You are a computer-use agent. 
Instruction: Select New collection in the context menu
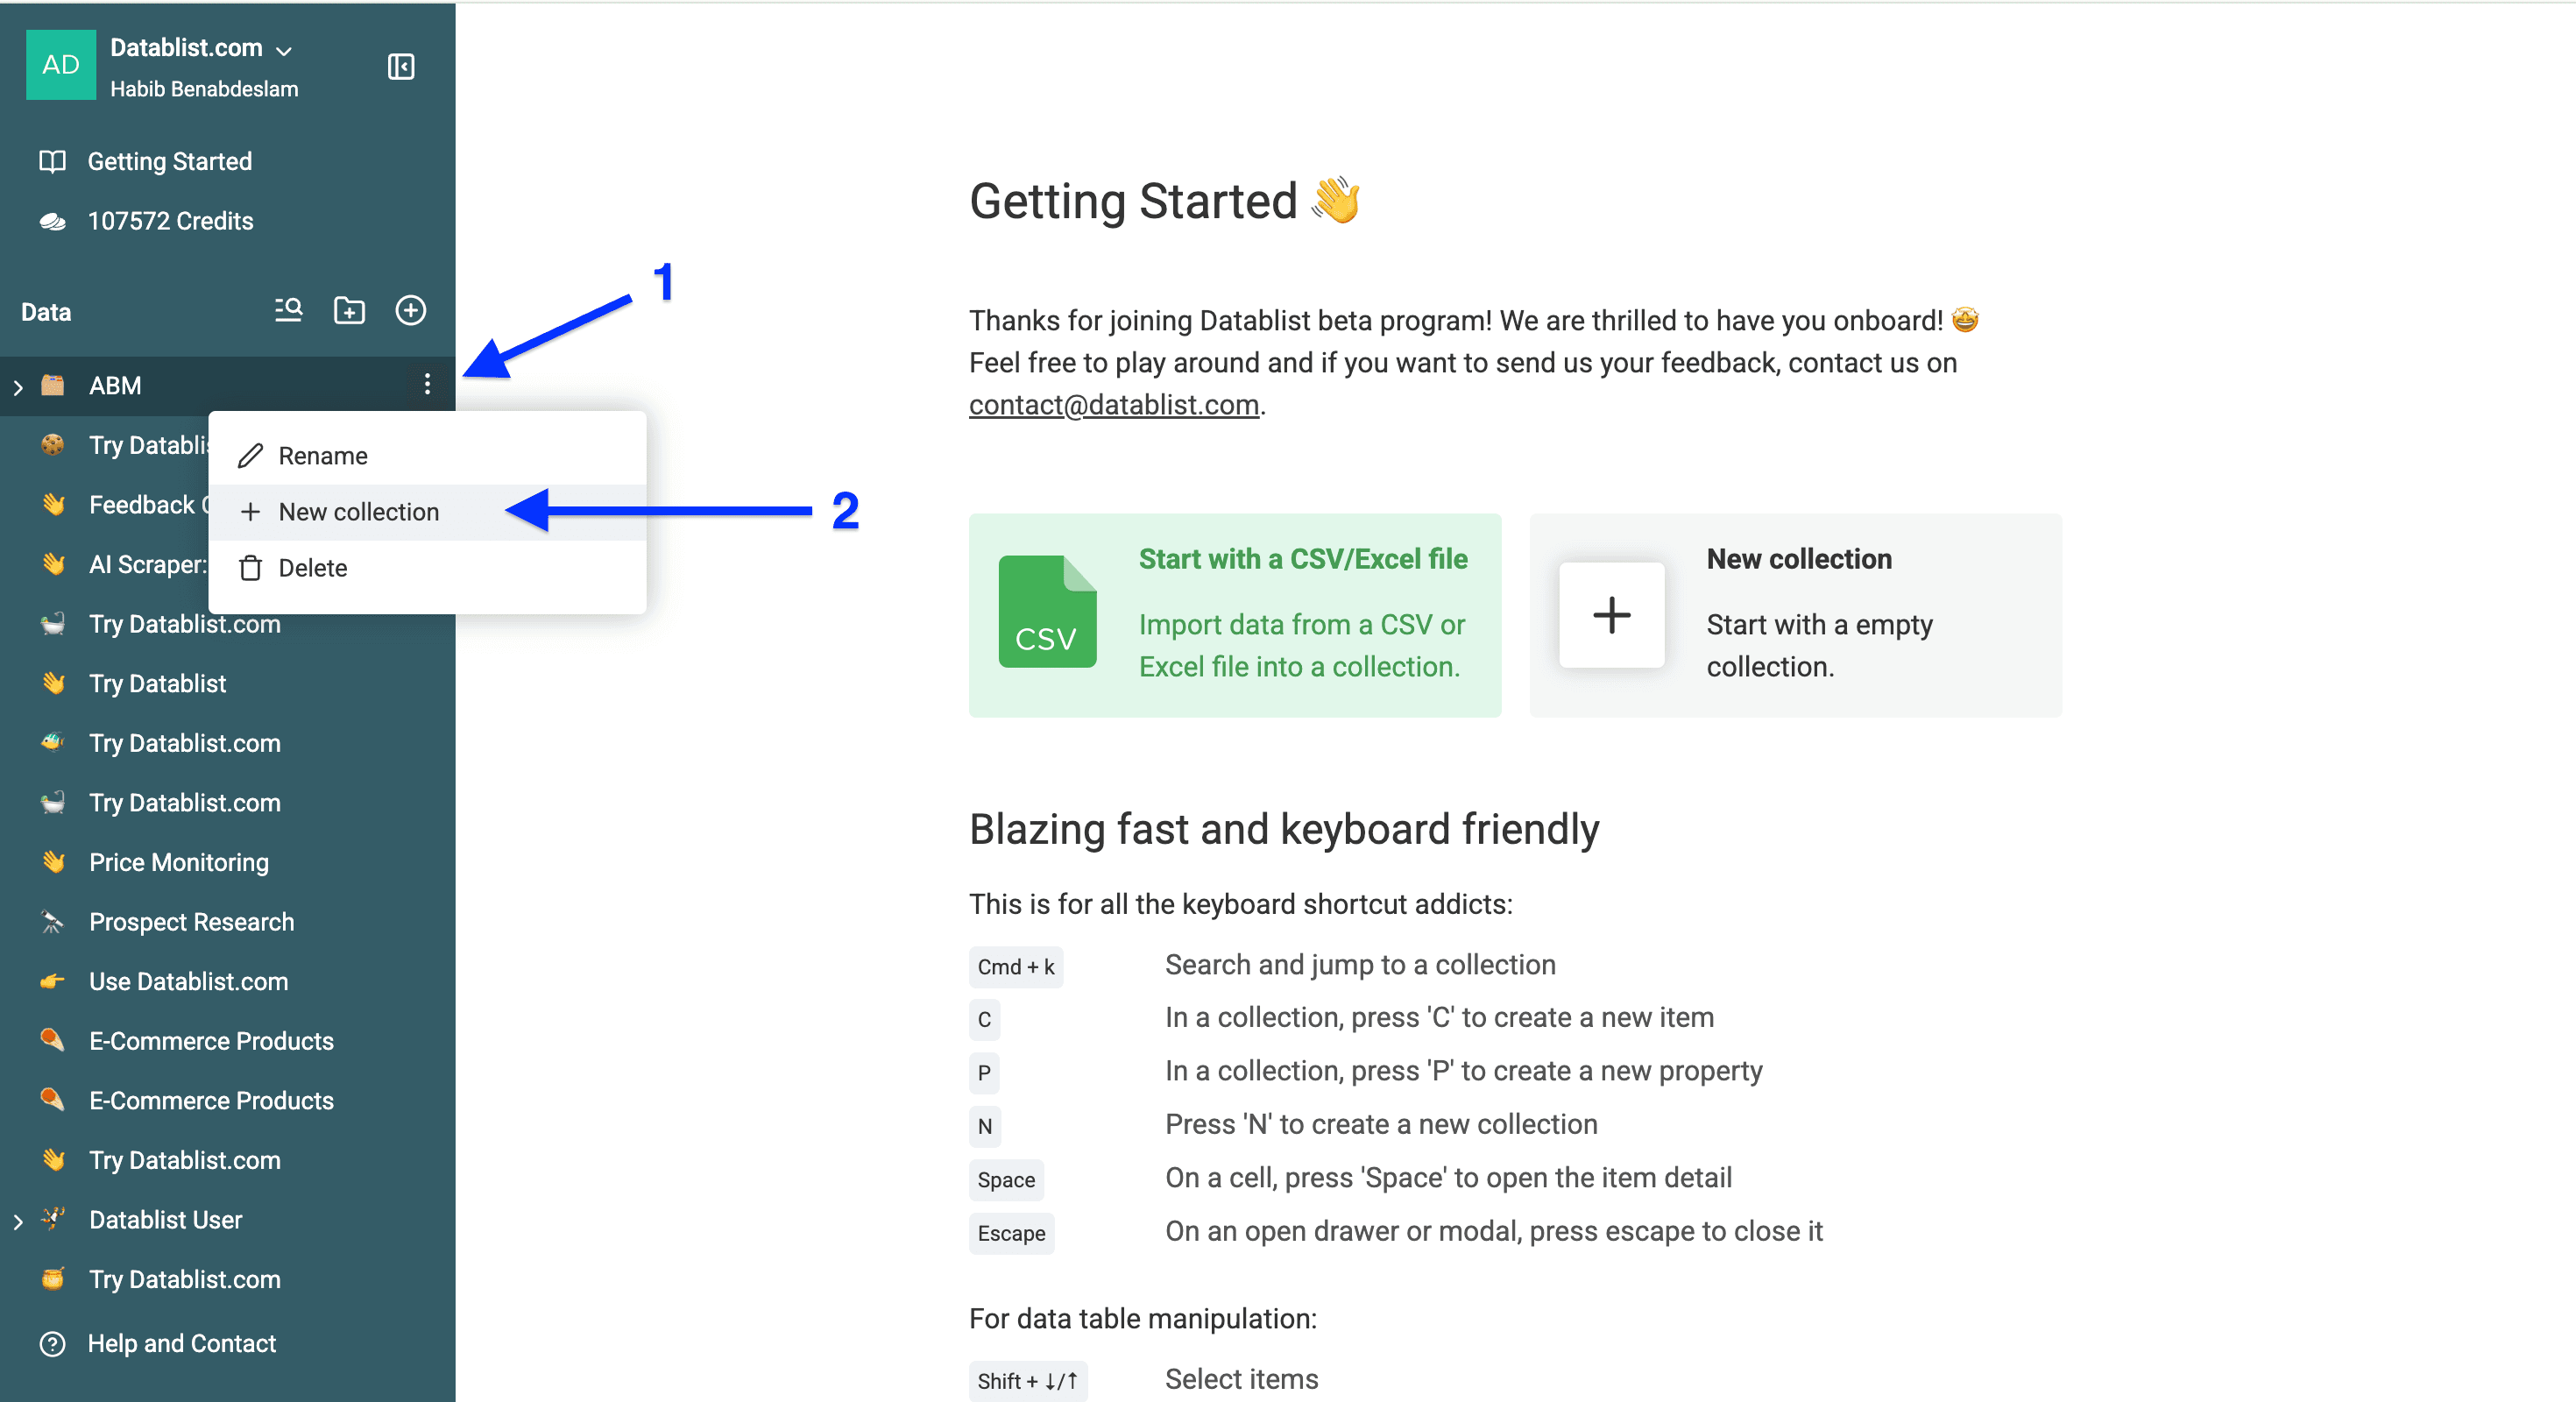click(x=359, y=511)
